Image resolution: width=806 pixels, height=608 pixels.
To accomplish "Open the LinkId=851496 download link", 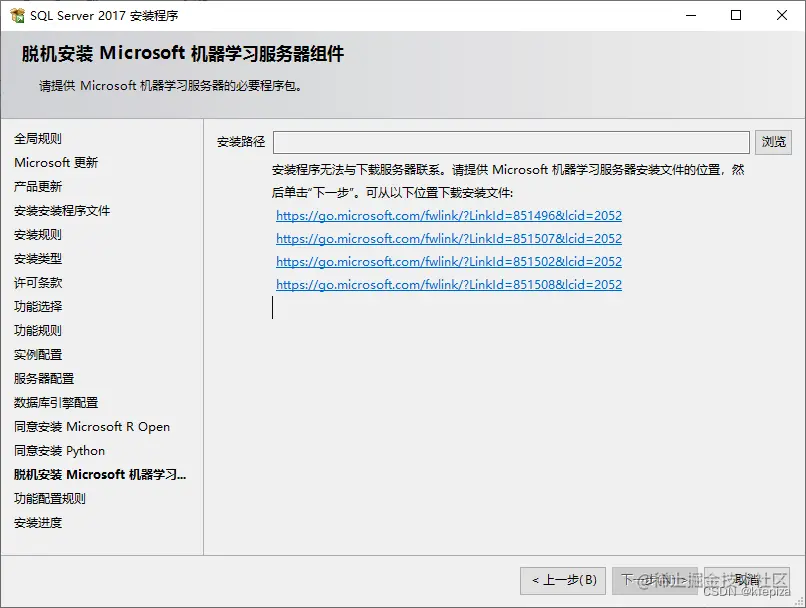I will (x=449, y=215).
